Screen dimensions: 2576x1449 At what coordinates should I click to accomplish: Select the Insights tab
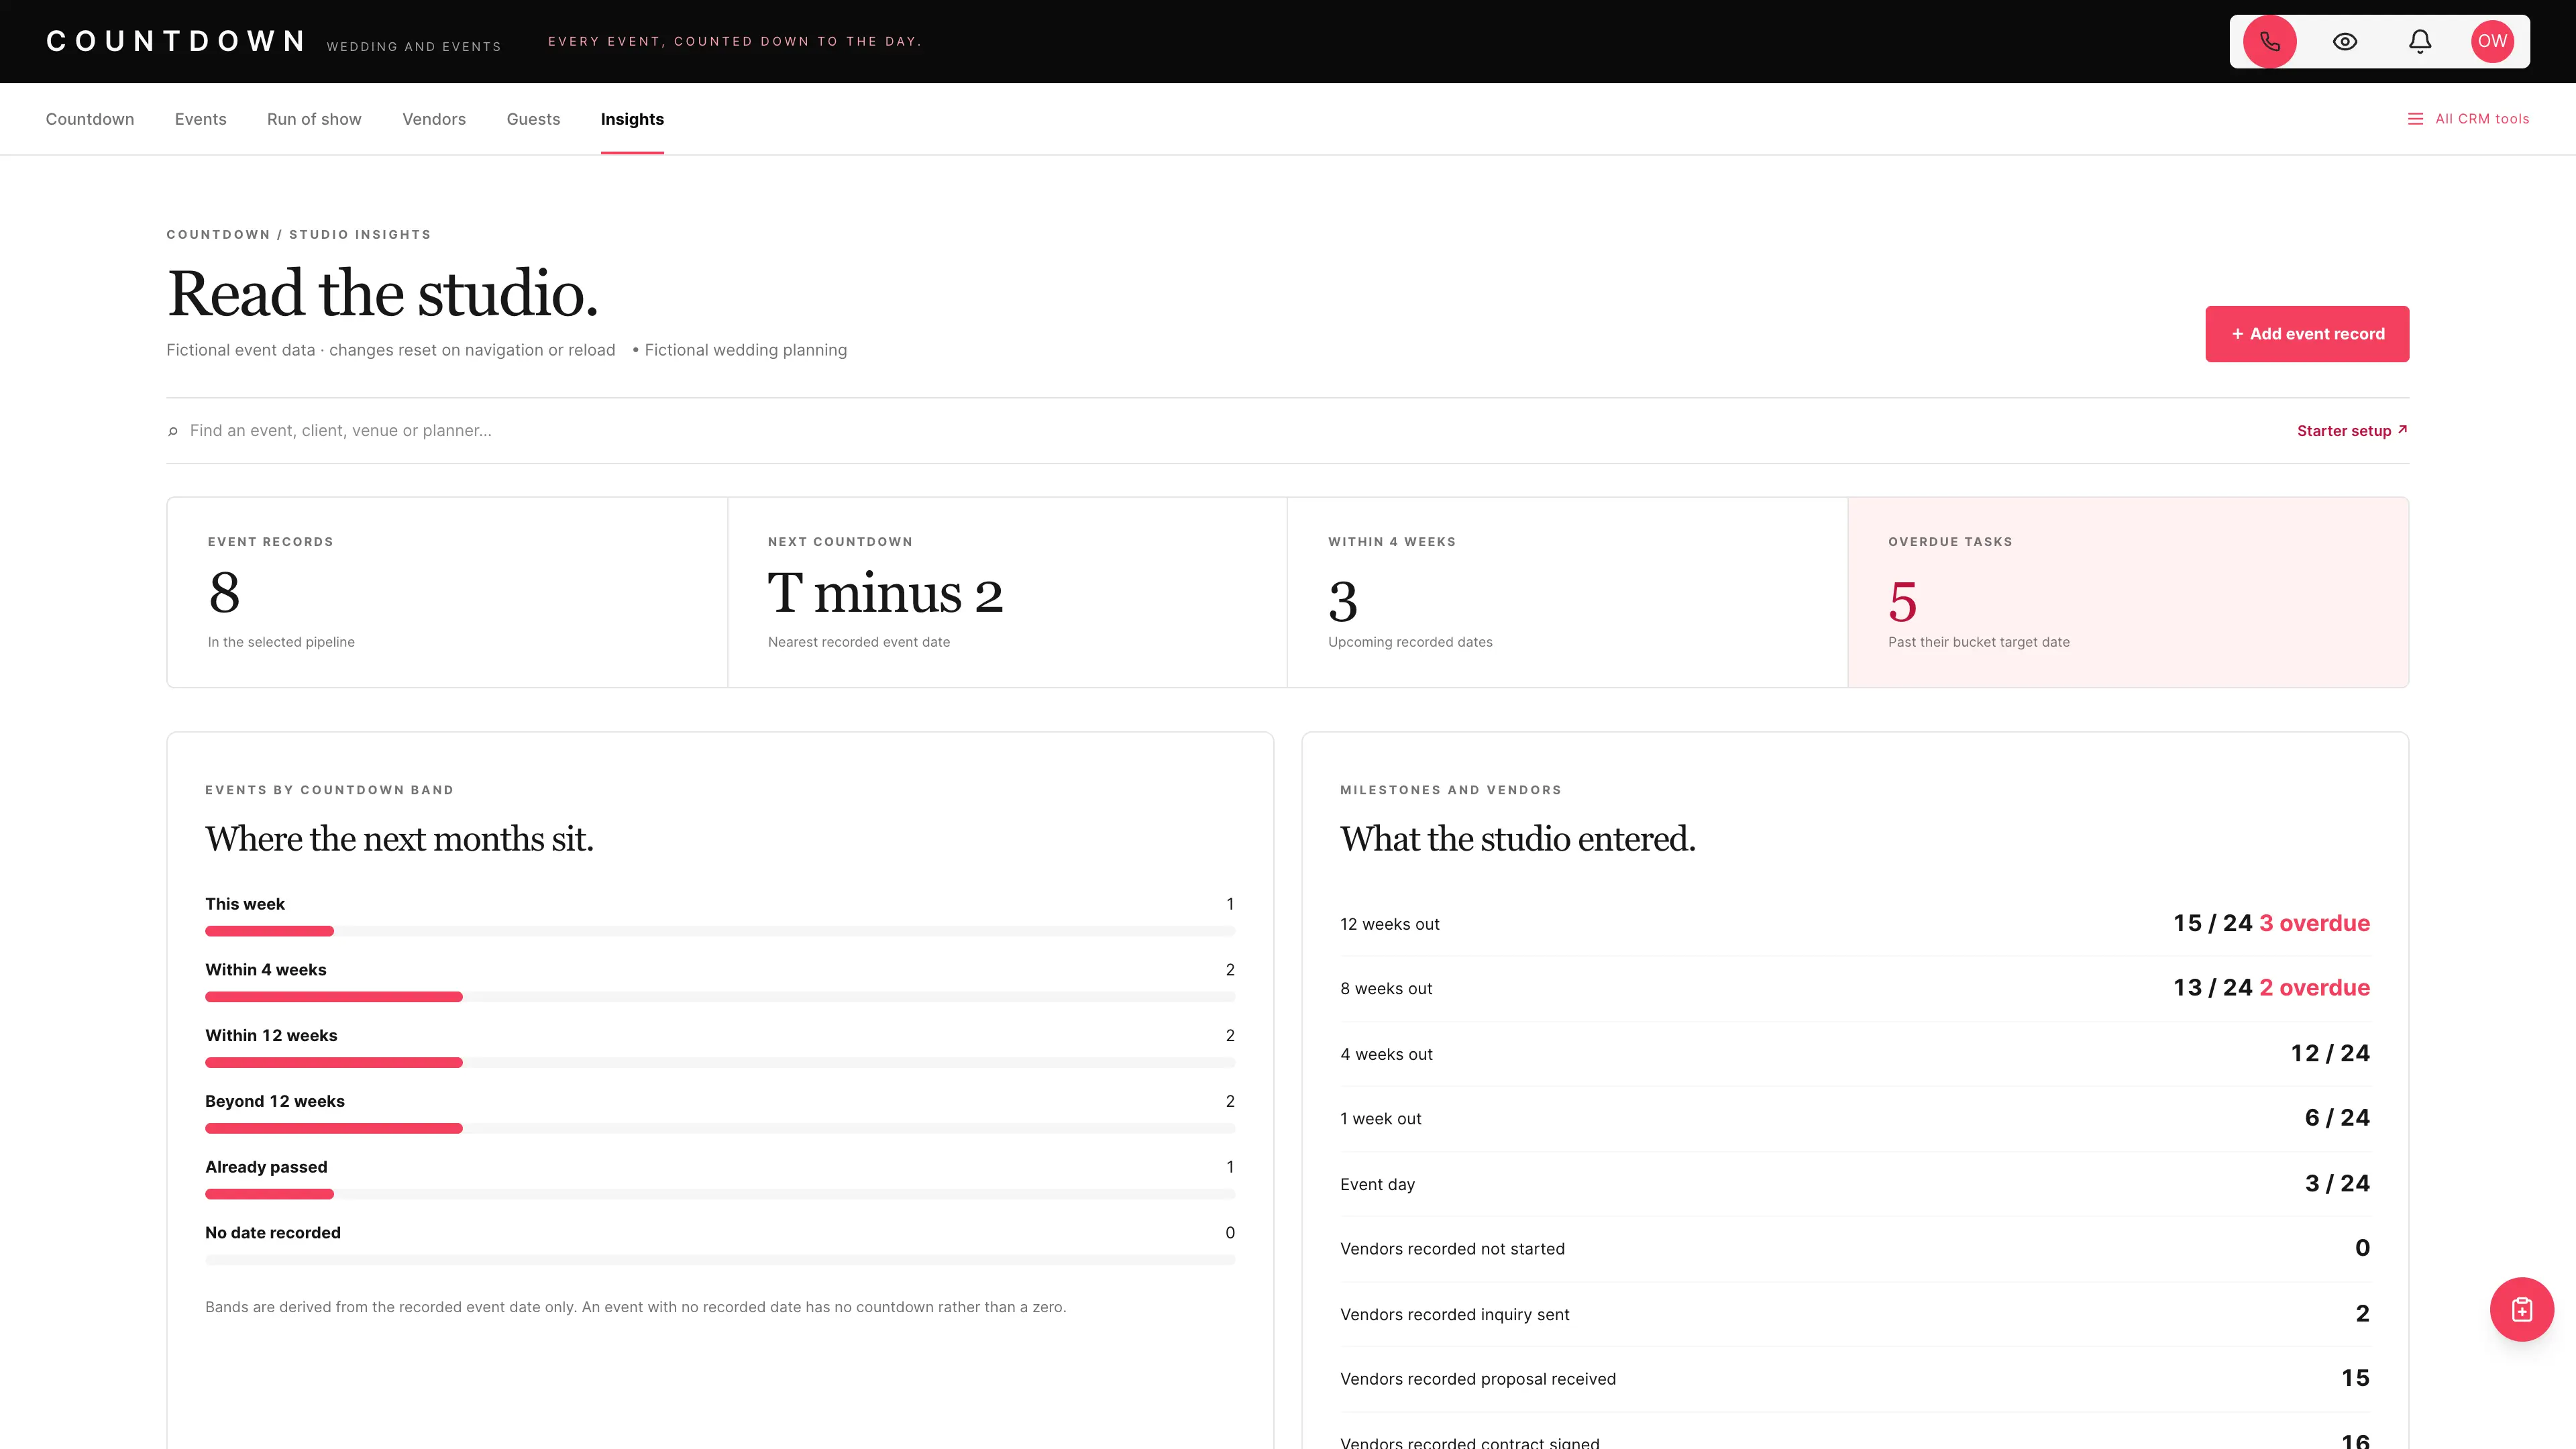pyautogui.click(x=632, y=119)
